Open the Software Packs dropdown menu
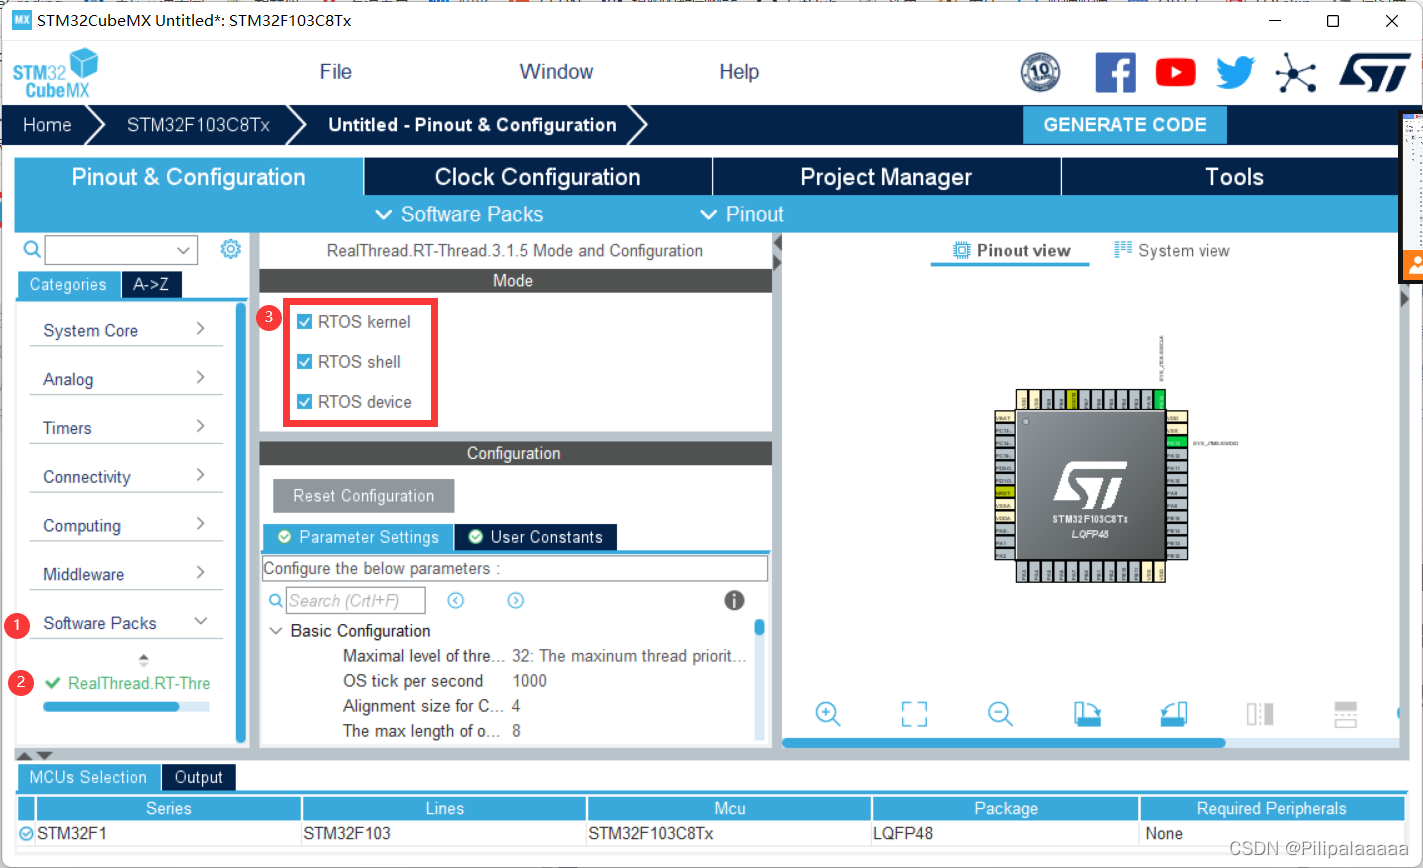The image size is (1423, 868). [x=459, y=214]
